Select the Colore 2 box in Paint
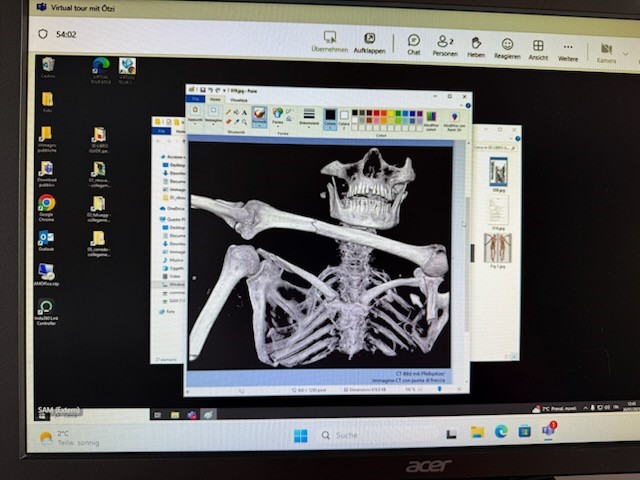640x480 pixels. 344,119
